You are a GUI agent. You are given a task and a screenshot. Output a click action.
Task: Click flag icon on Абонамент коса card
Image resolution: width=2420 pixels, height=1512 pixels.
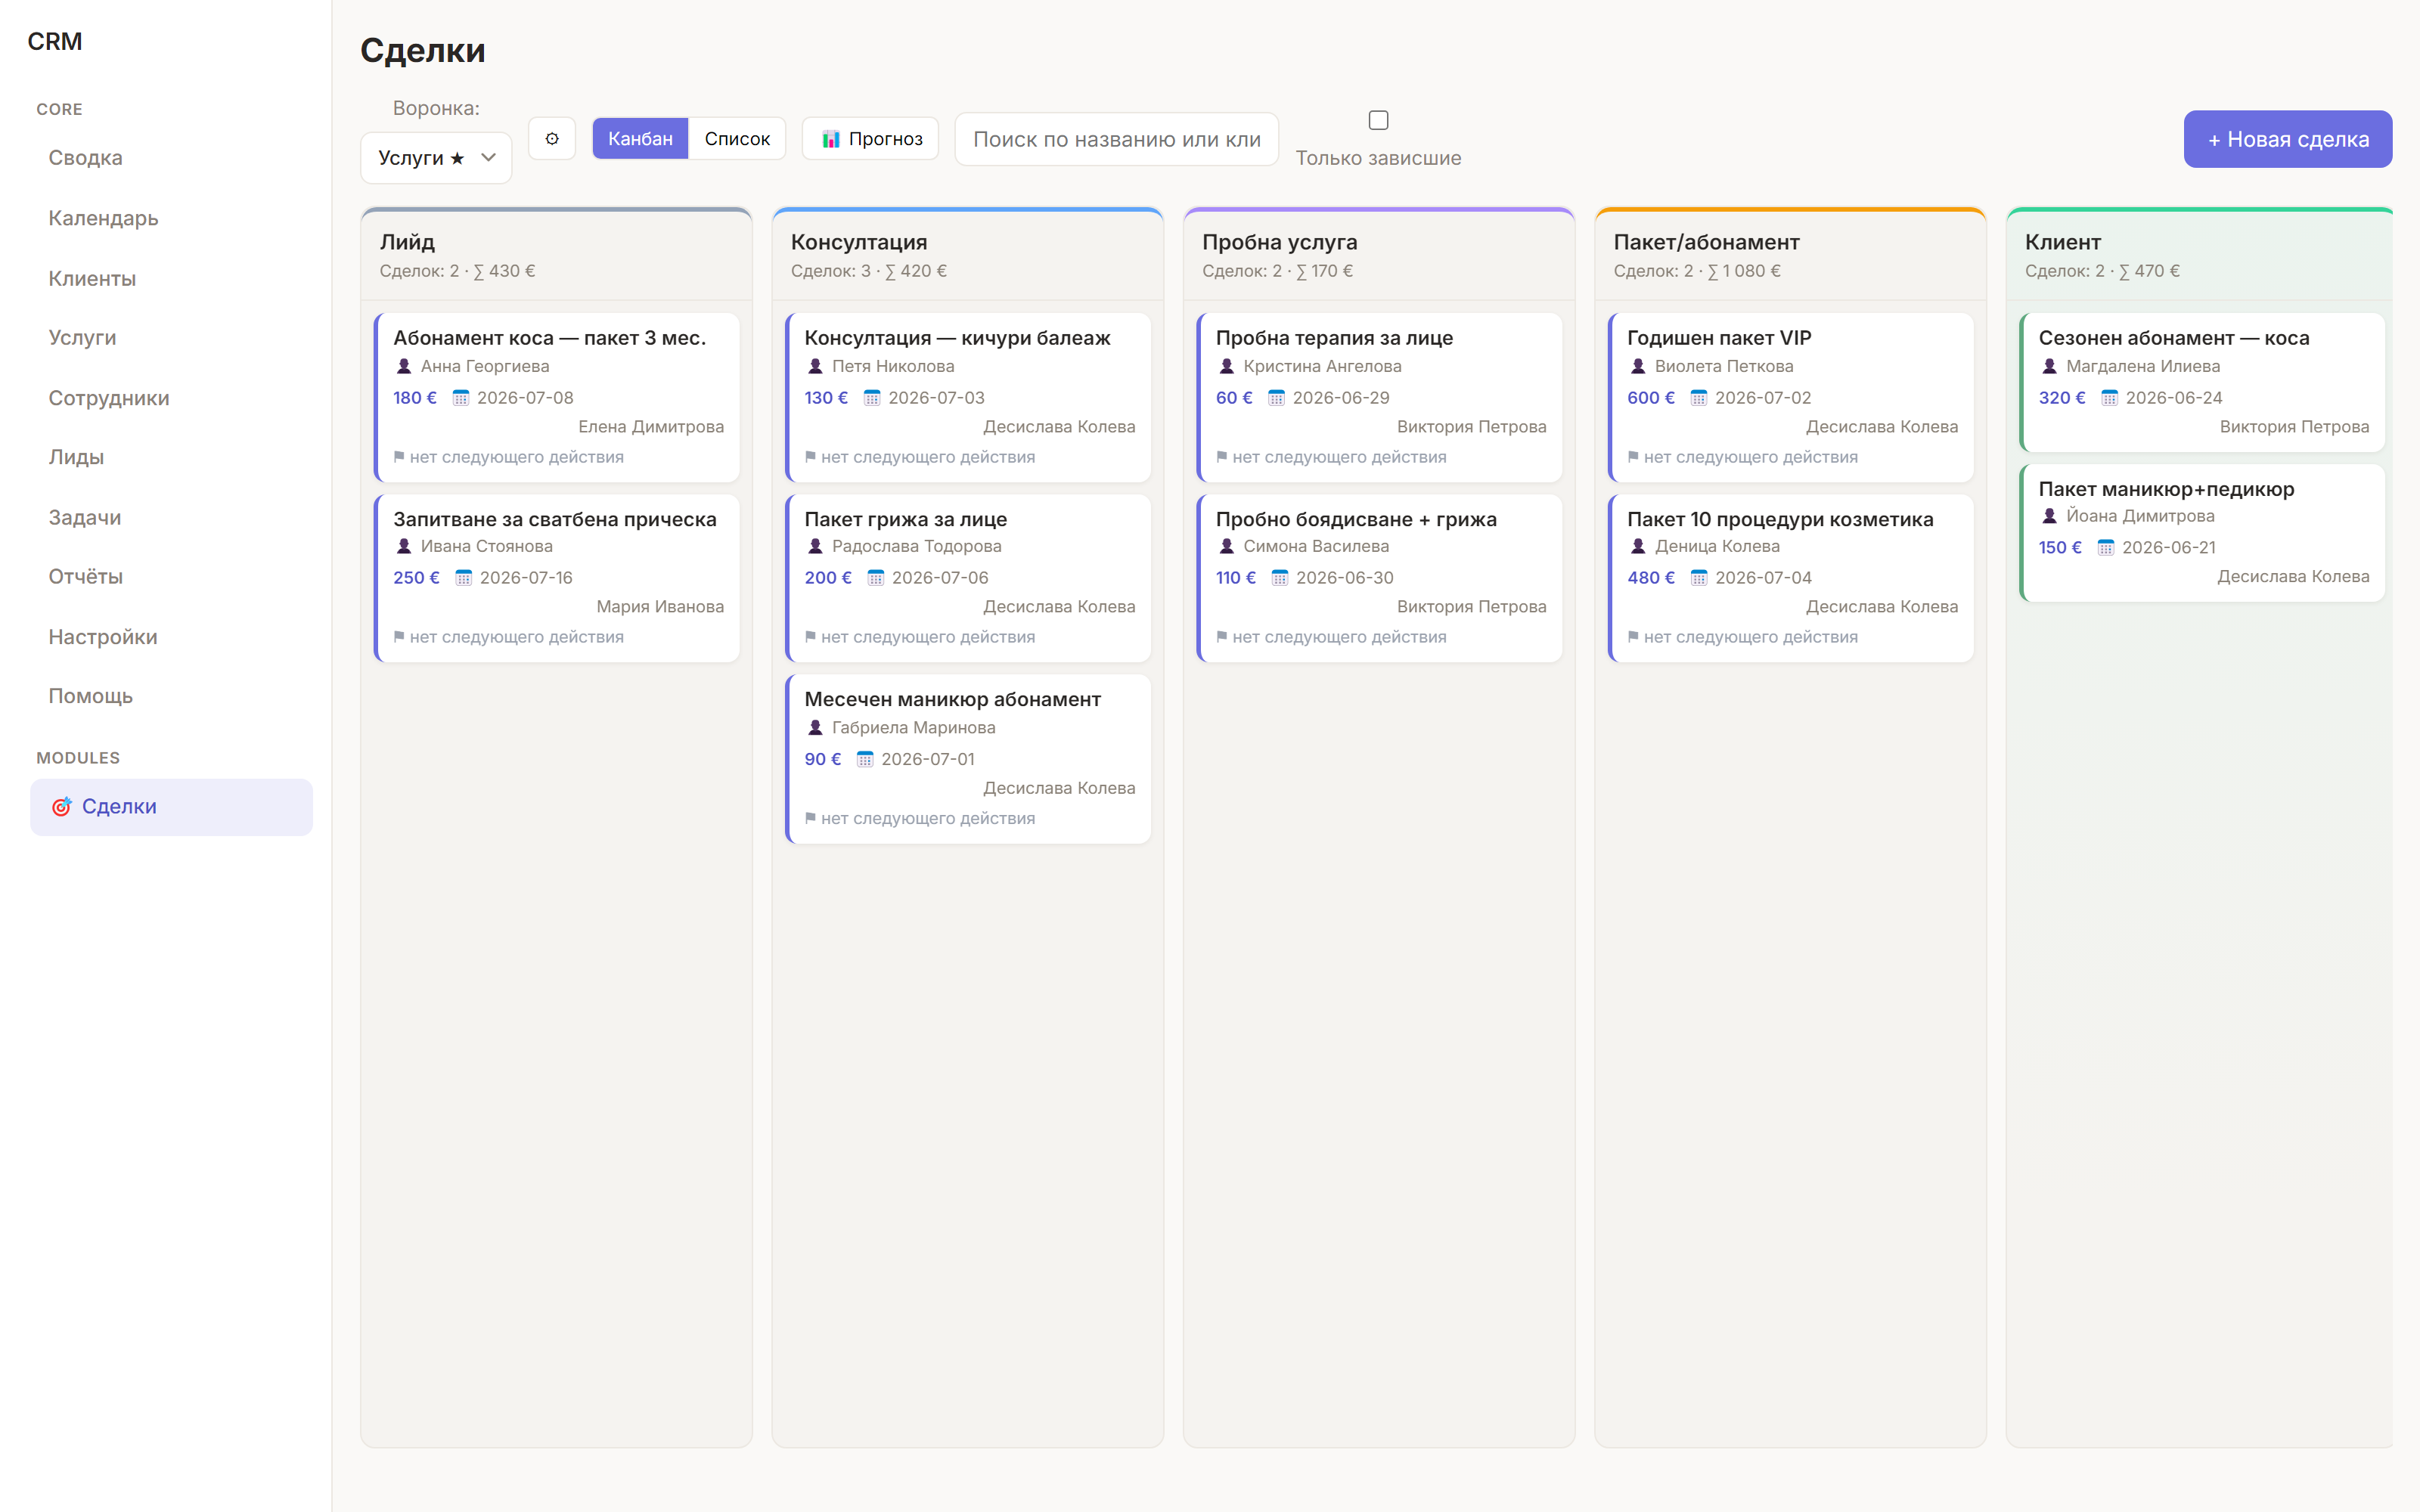click(x=399, y=457)
